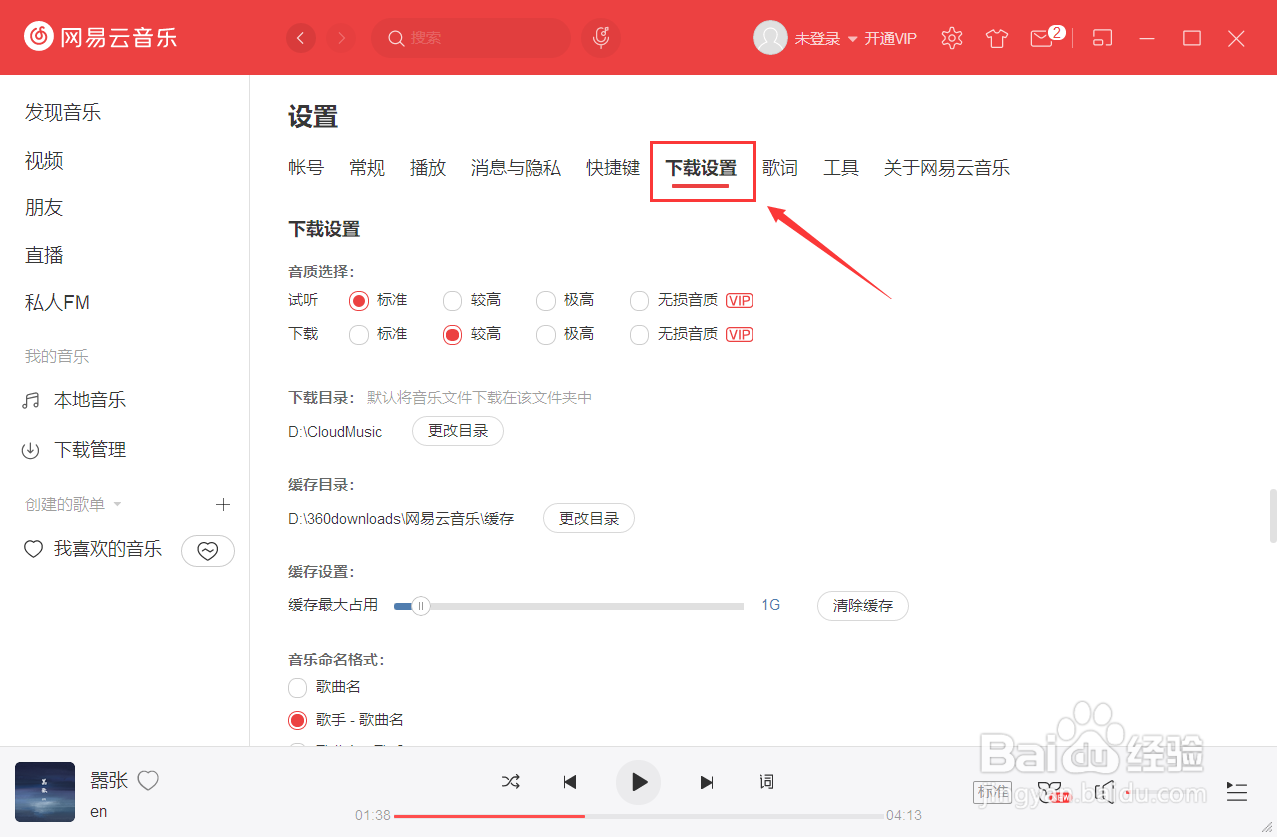Adjust the 缓存最大占用 slider
Viewport: 1277px width, 837px height.
point(421,605)
